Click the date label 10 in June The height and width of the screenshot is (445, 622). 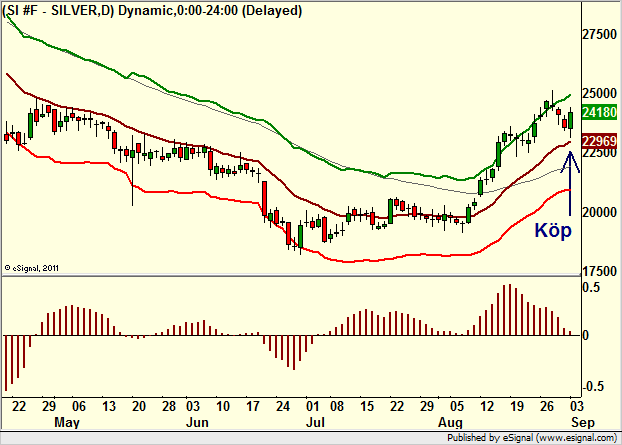click(x=223, y=406)
